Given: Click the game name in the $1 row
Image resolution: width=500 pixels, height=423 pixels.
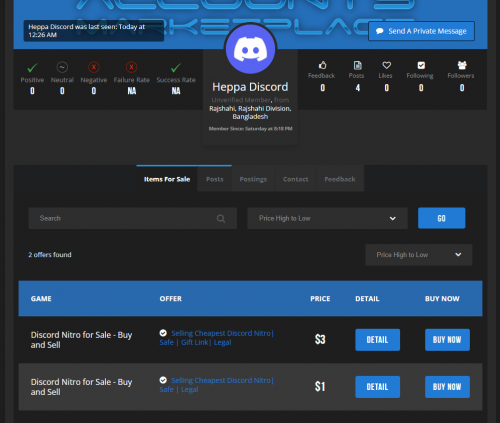Looking at the screenshot, I should point(81,387).
